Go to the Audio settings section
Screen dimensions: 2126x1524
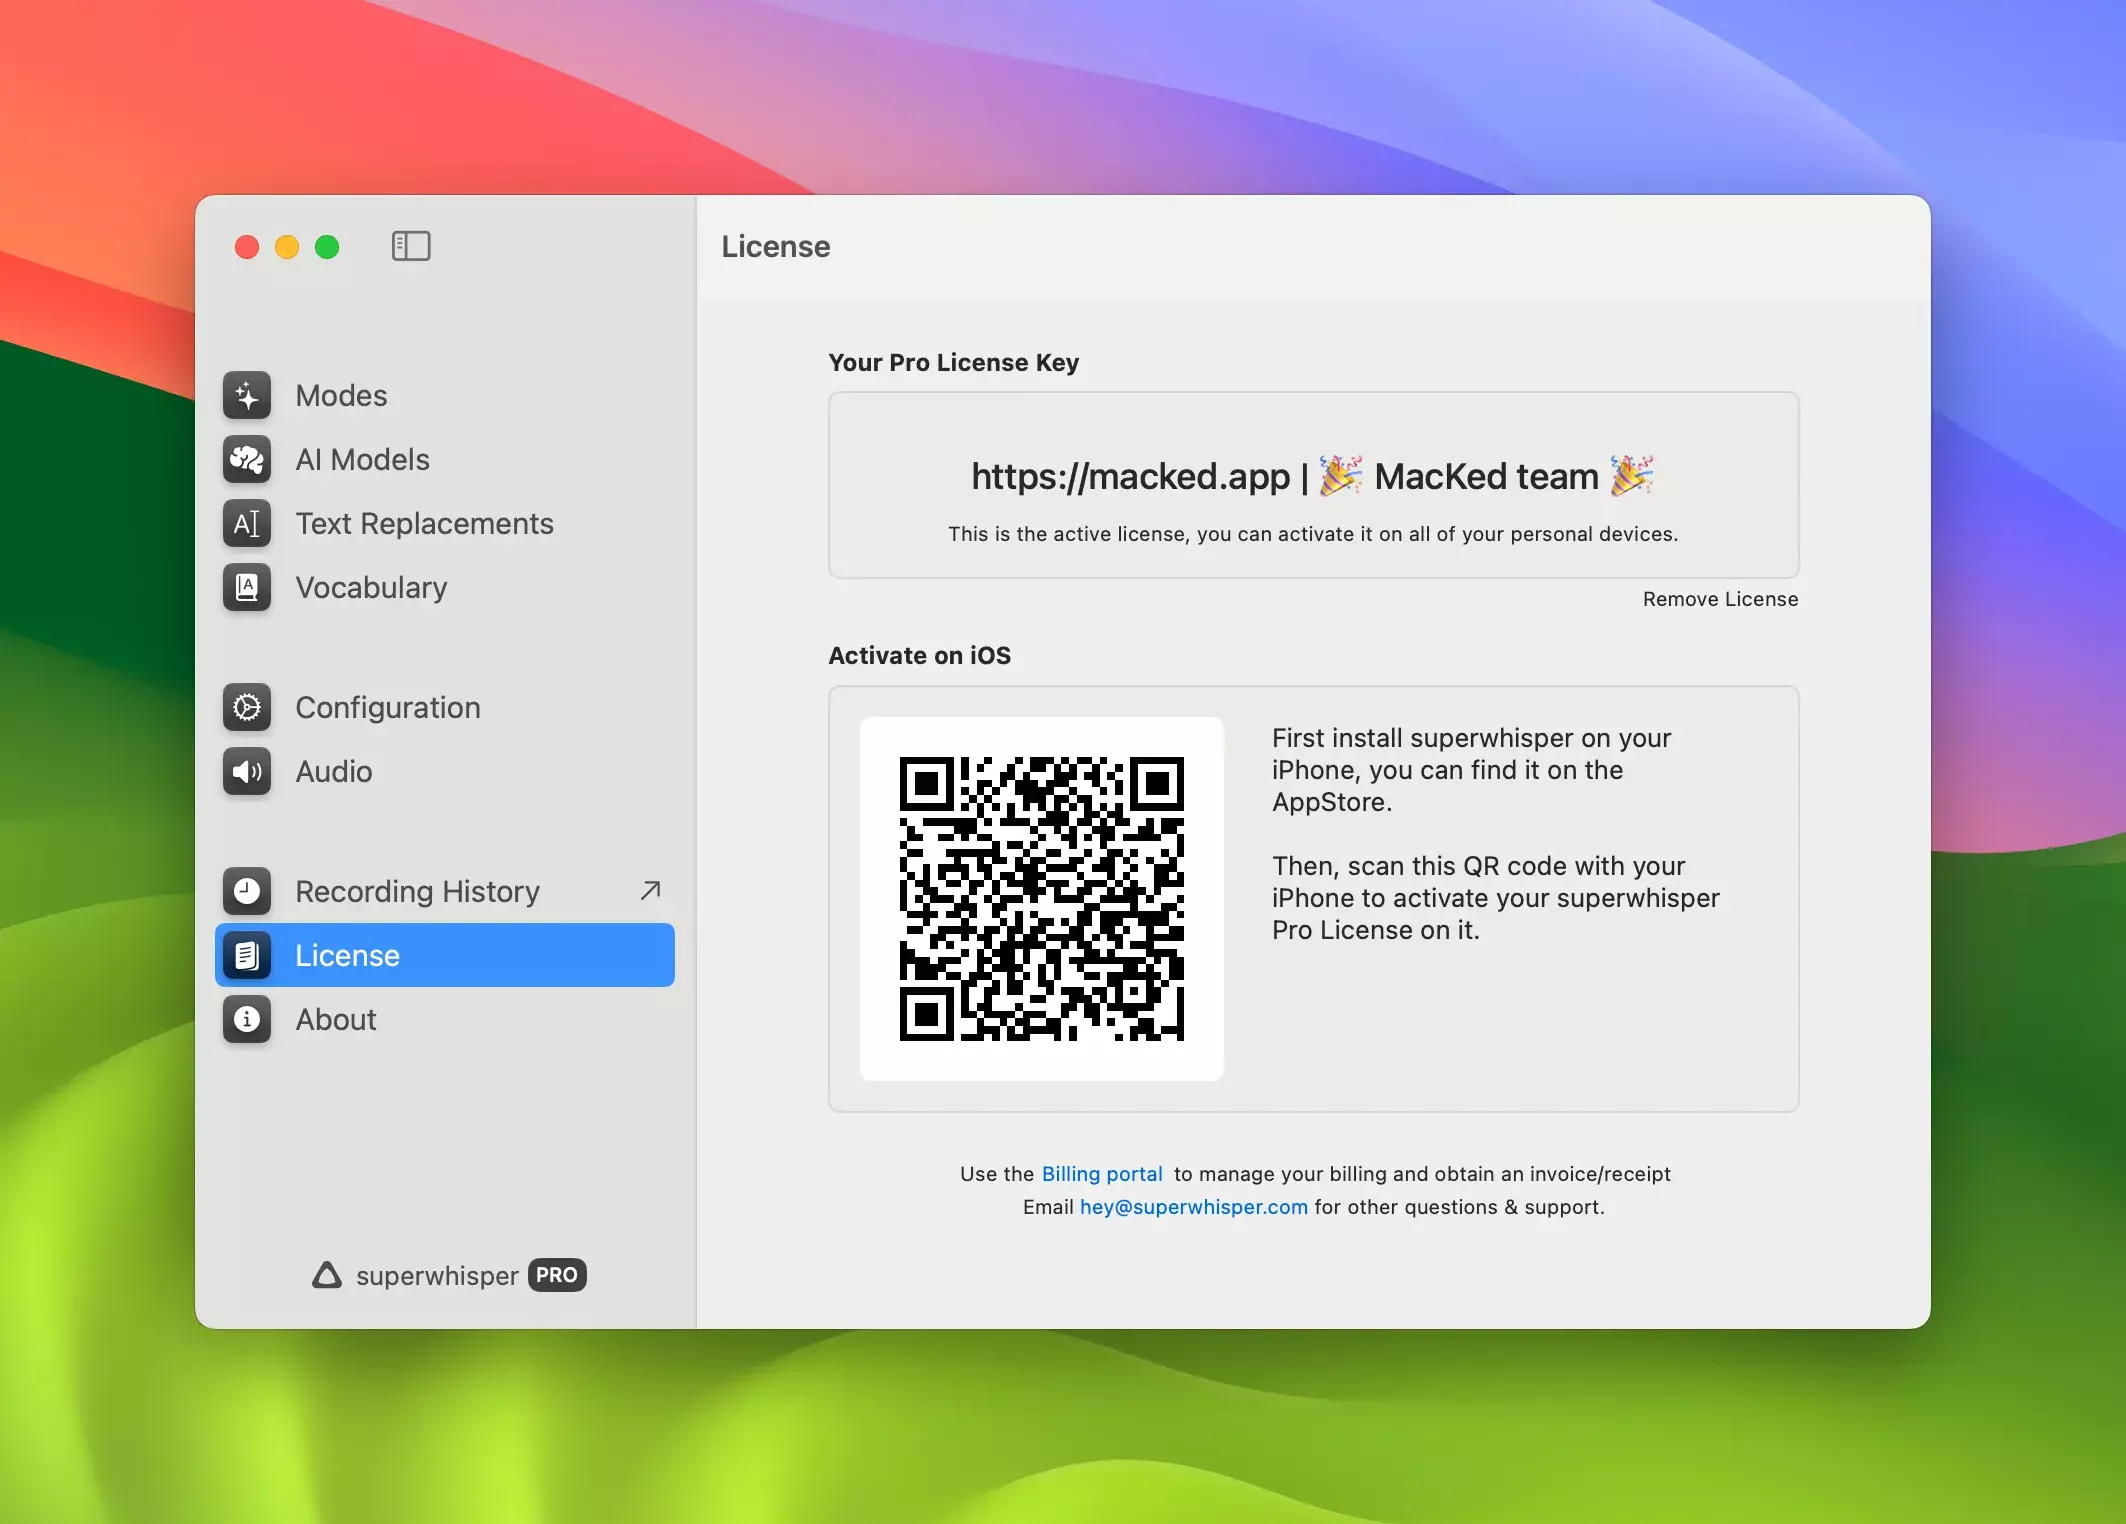pos(334,772)
